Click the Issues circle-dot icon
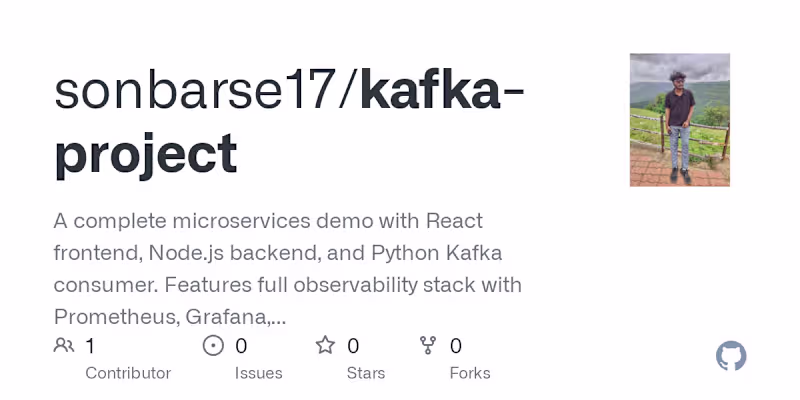 213,346
